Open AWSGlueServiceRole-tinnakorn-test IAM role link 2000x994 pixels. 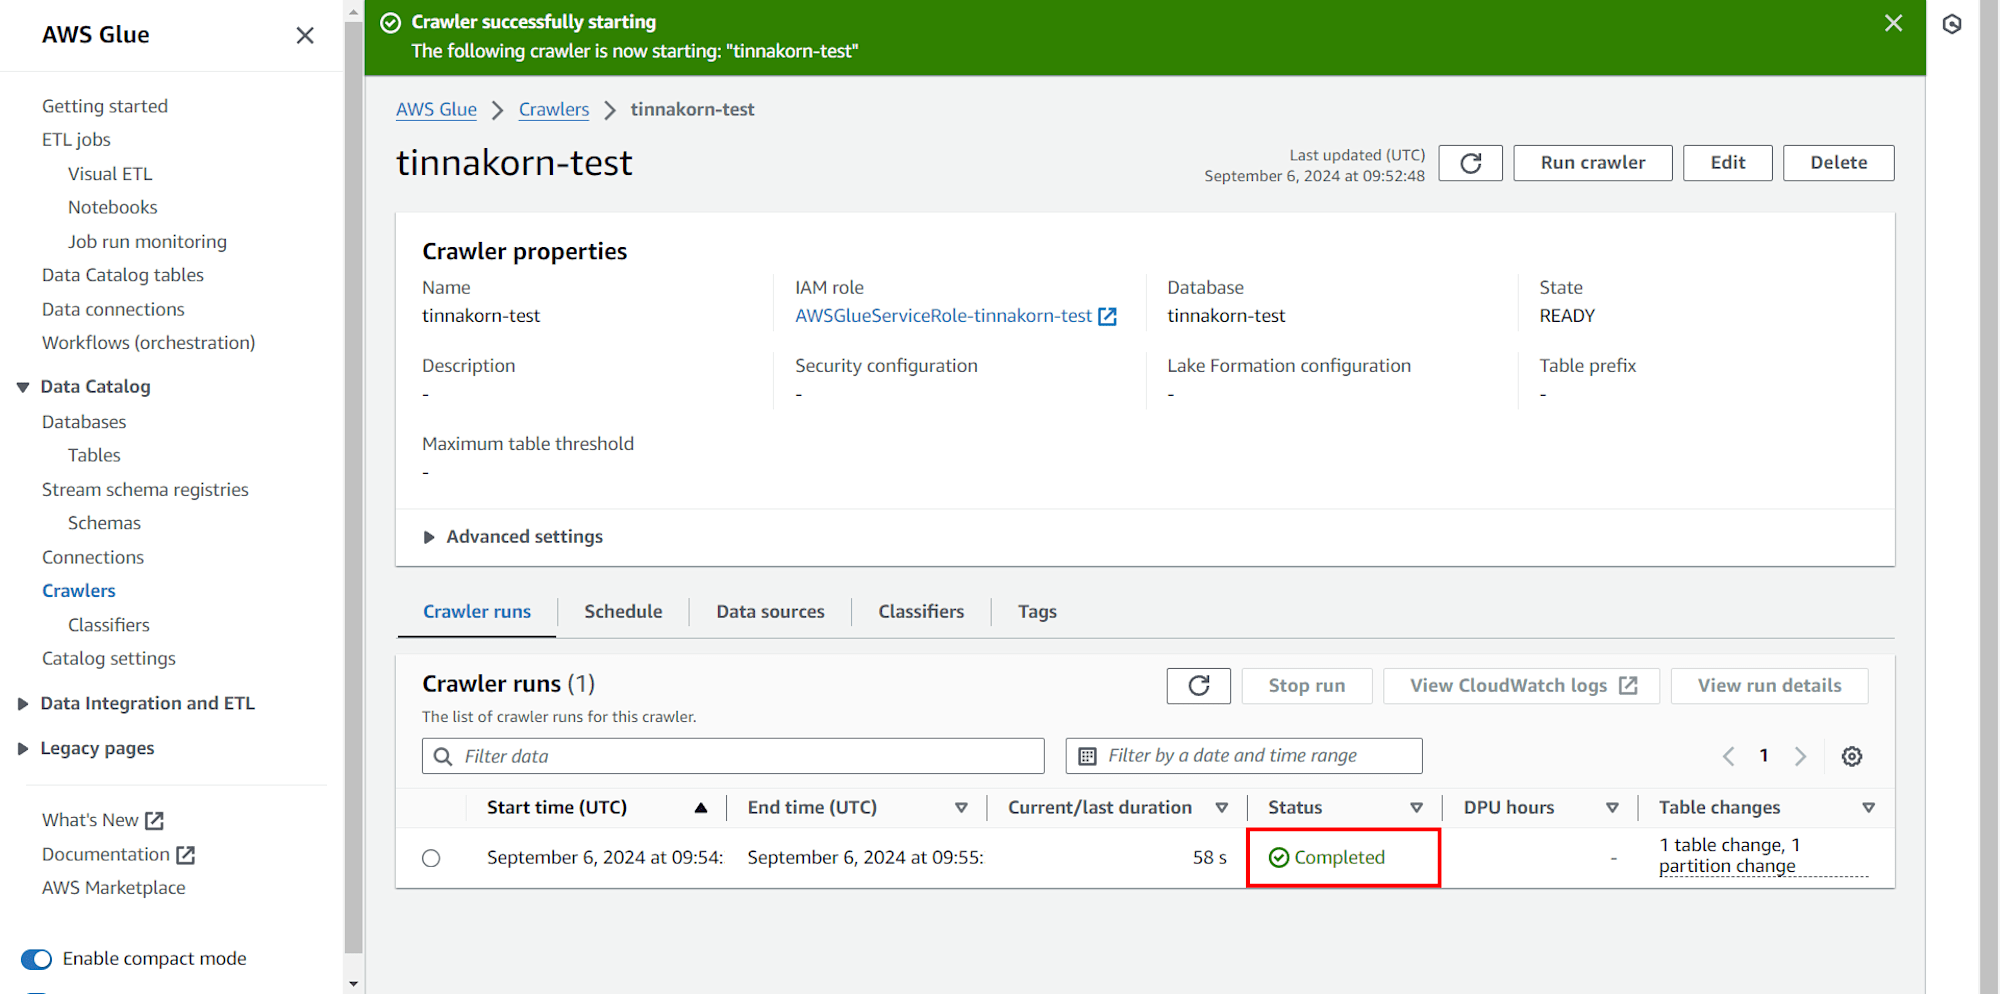click(943, 316)
